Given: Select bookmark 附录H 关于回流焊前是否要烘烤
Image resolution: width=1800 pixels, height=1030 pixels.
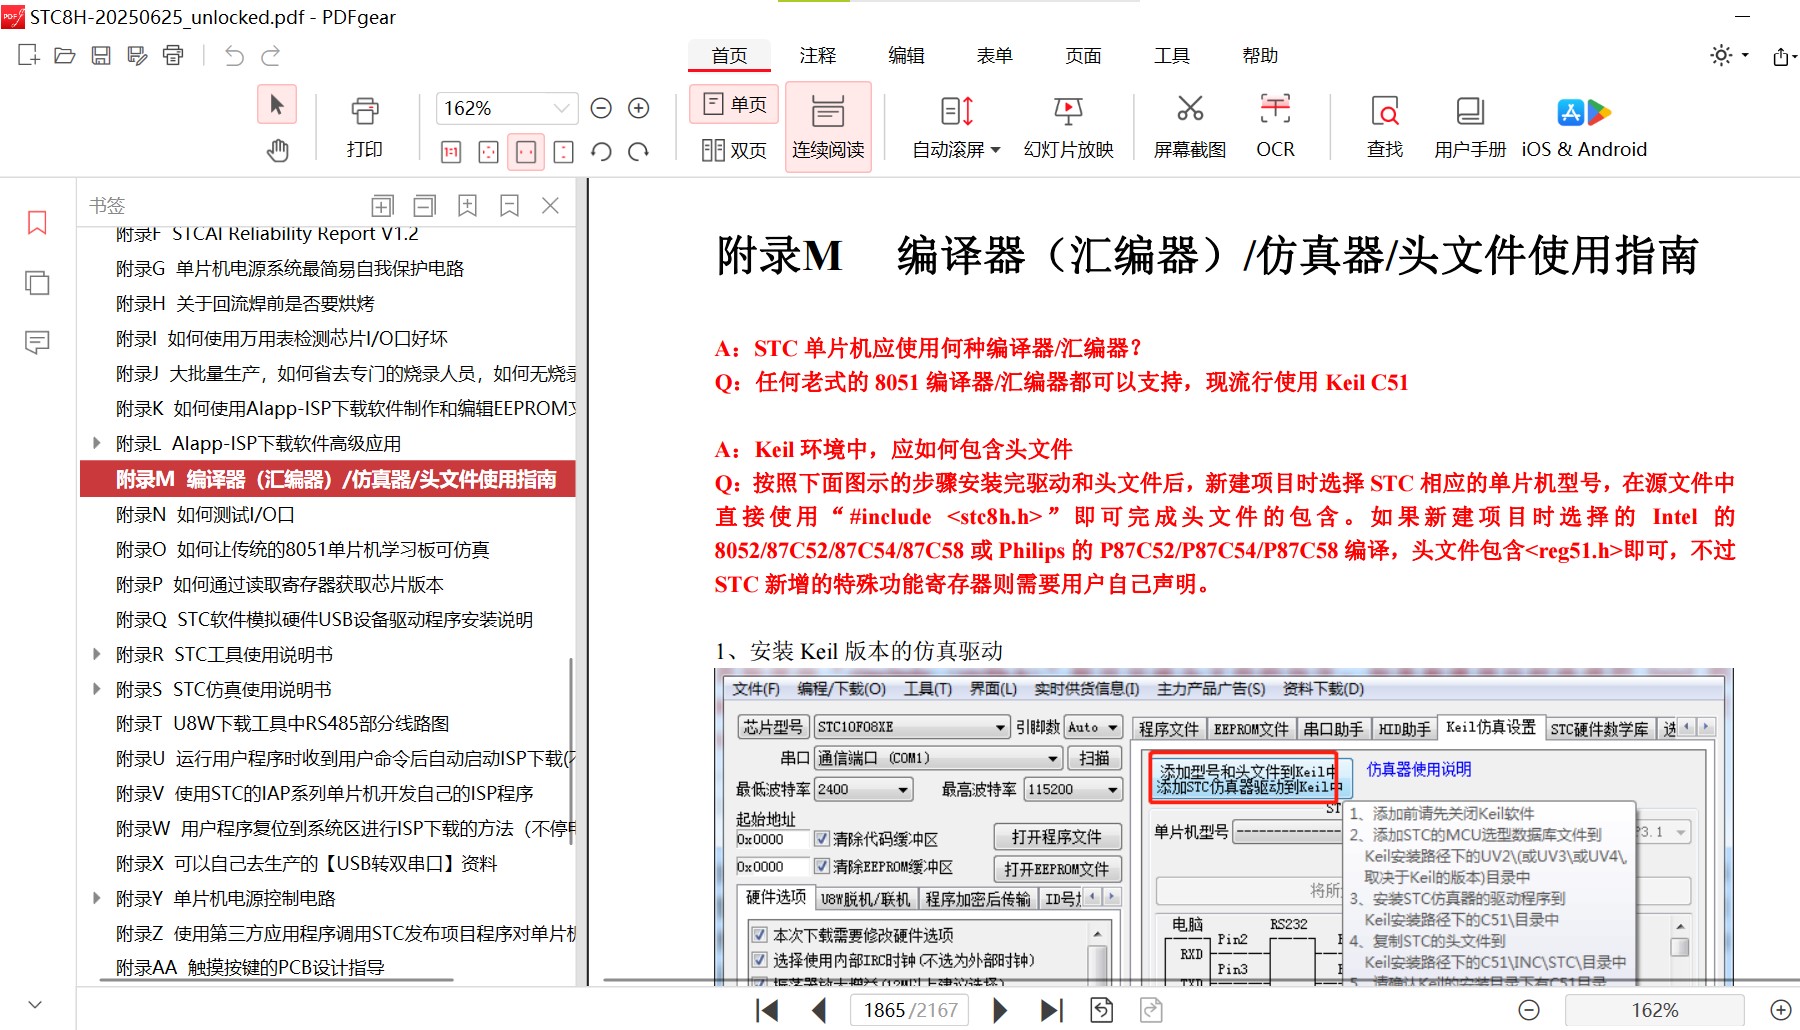Looking at the screenshot, I should click(245, 304).
